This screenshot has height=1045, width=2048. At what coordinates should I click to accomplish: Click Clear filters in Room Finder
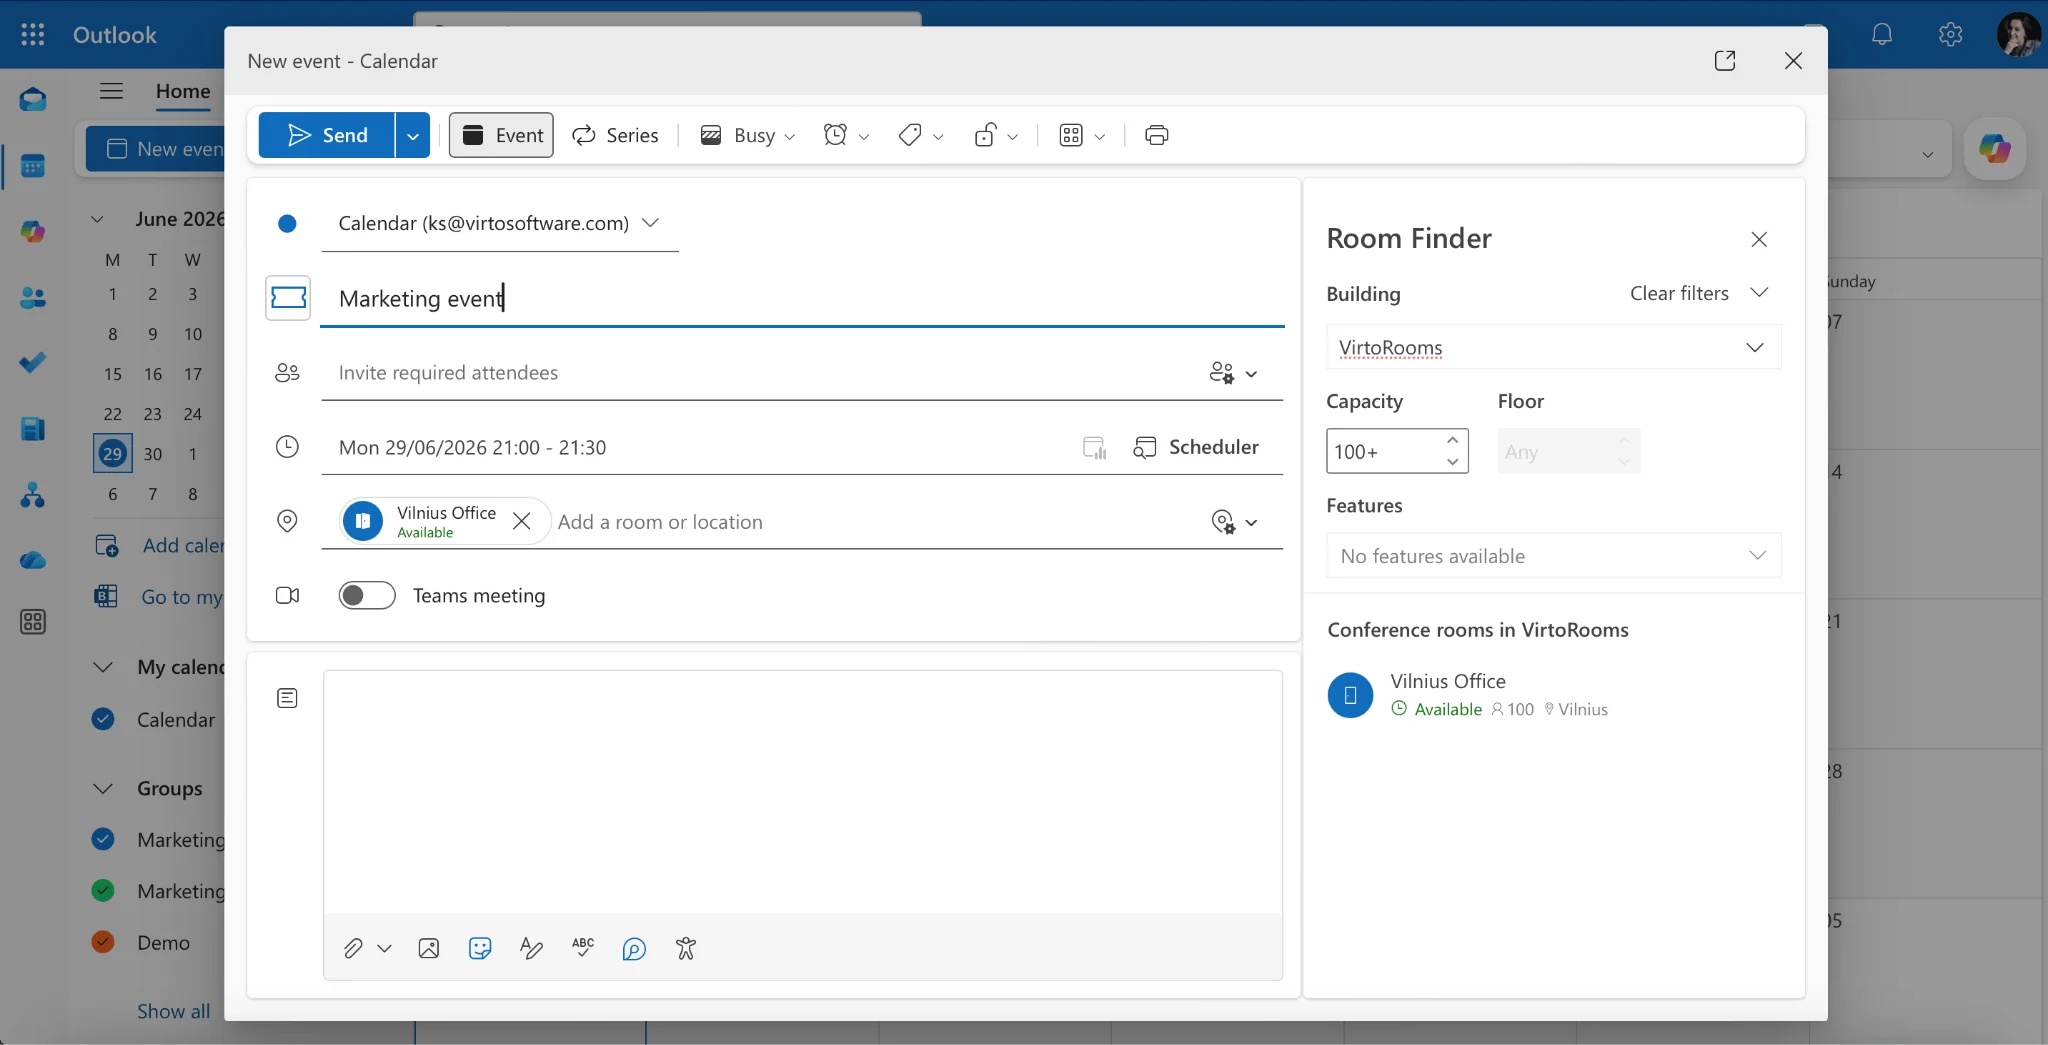click(x=1679, y=293)
